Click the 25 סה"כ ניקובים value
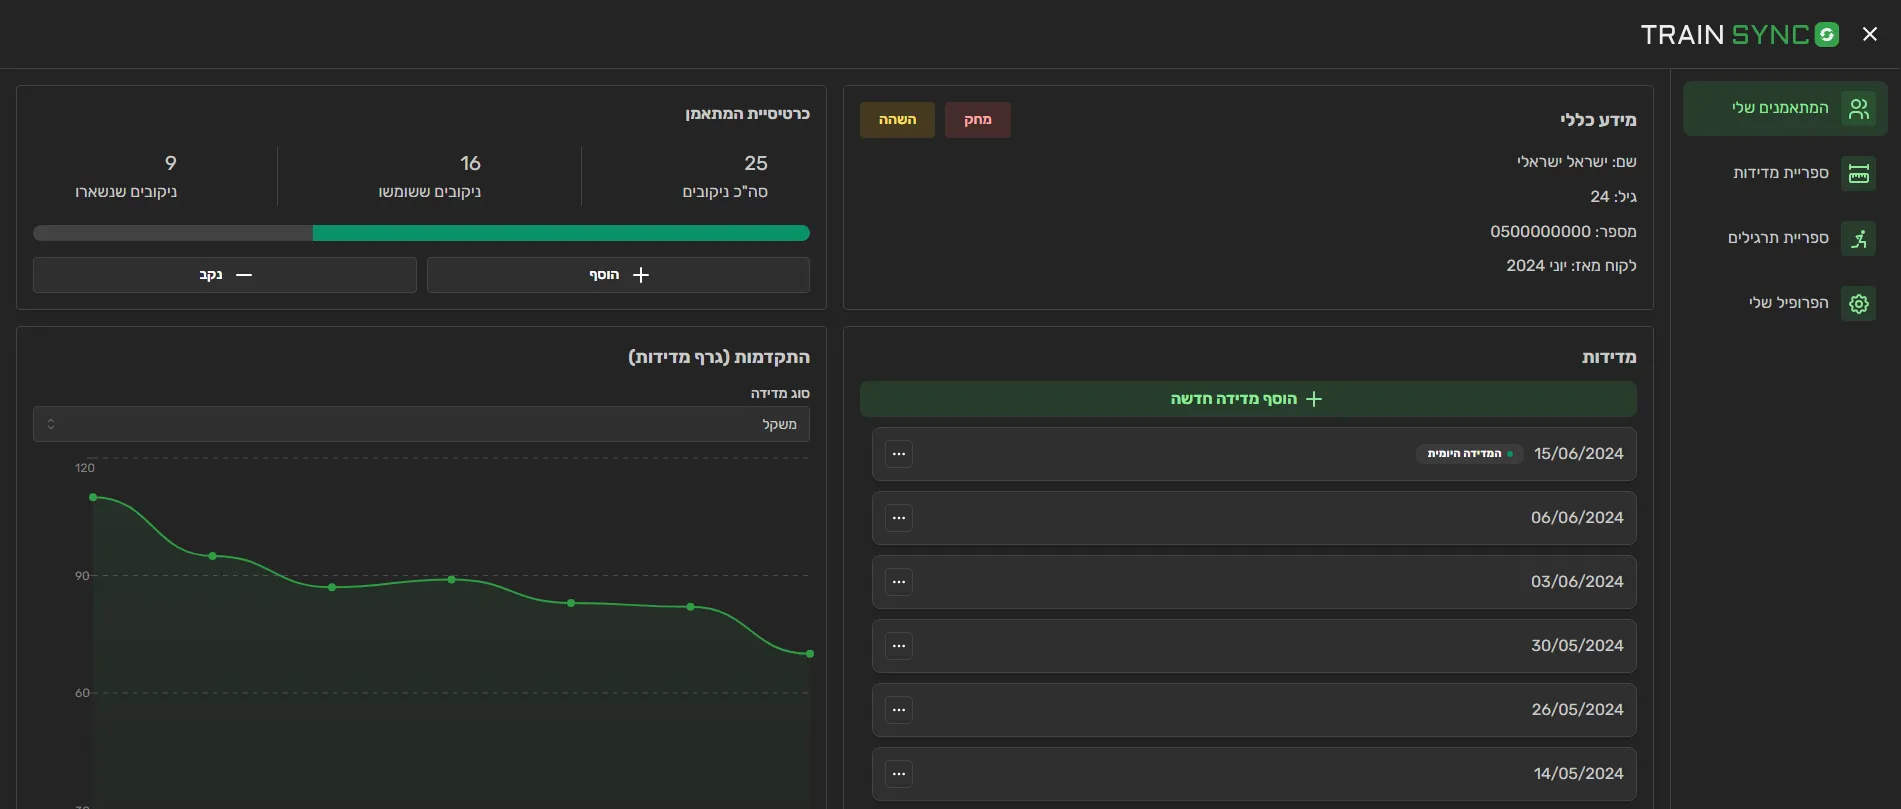This screenshot has width=1901, height=809. (x=756, y=163)
